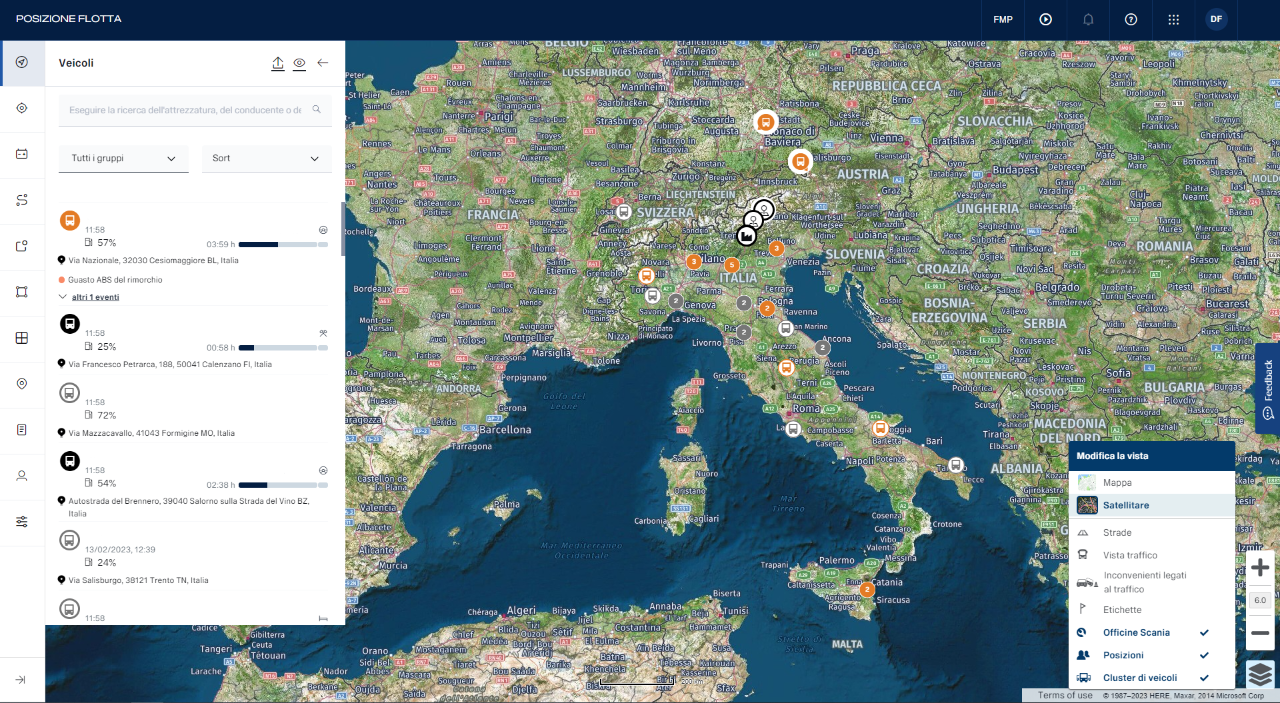The height and width of the screenshot is (703, 1280).
Task: Open the help question mark icon
Action: [1131, 19]
